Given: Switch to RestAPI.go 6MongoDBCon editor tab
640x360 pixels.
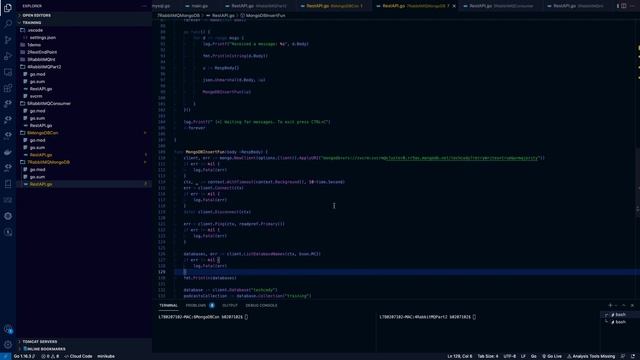Looking at the screenshot, I should point(333,6).
